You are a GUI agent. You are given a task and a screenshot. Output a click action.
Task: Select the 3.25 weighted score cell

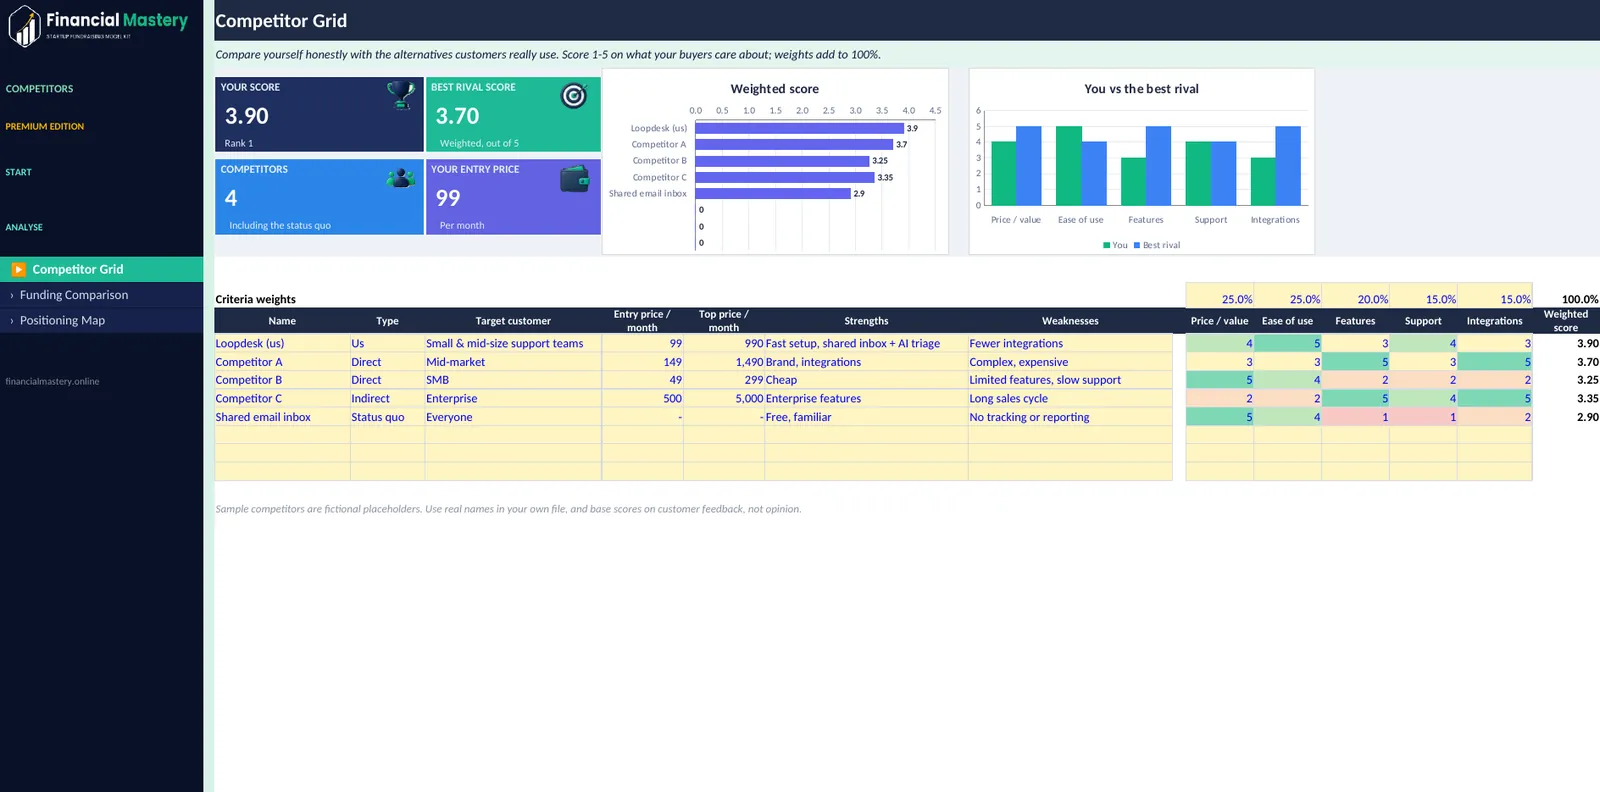click(x=1566, y=380)
